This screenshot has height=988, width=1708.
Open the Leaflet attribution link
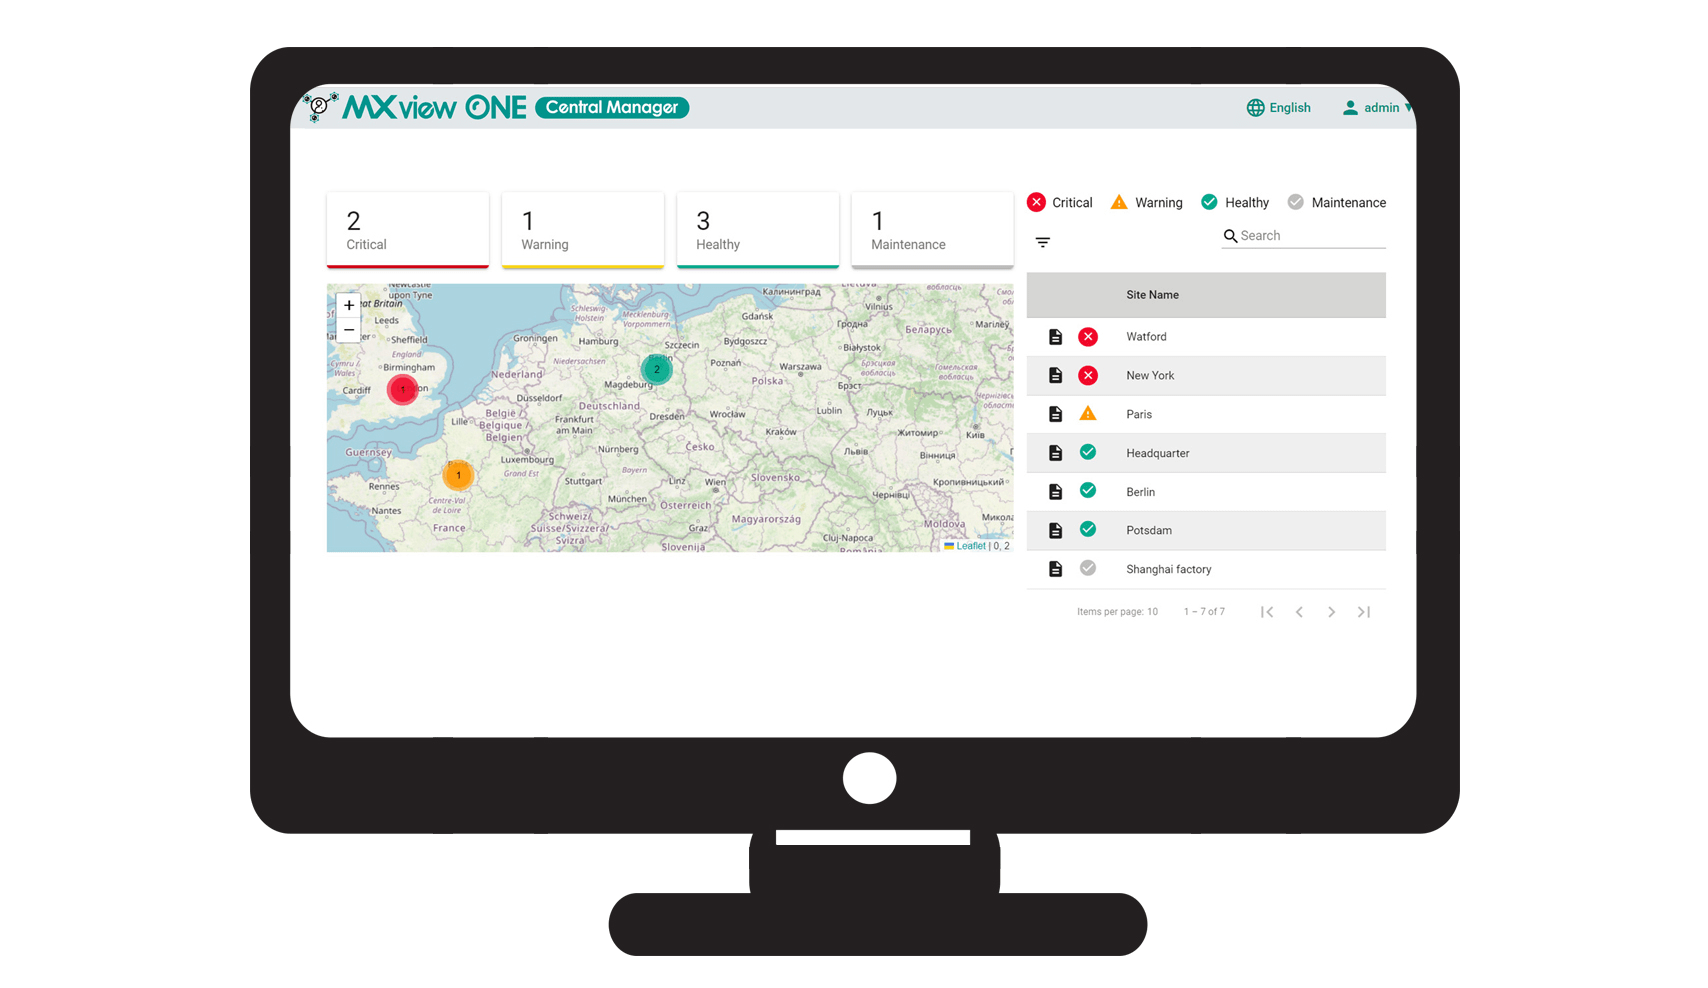[971, 546]
